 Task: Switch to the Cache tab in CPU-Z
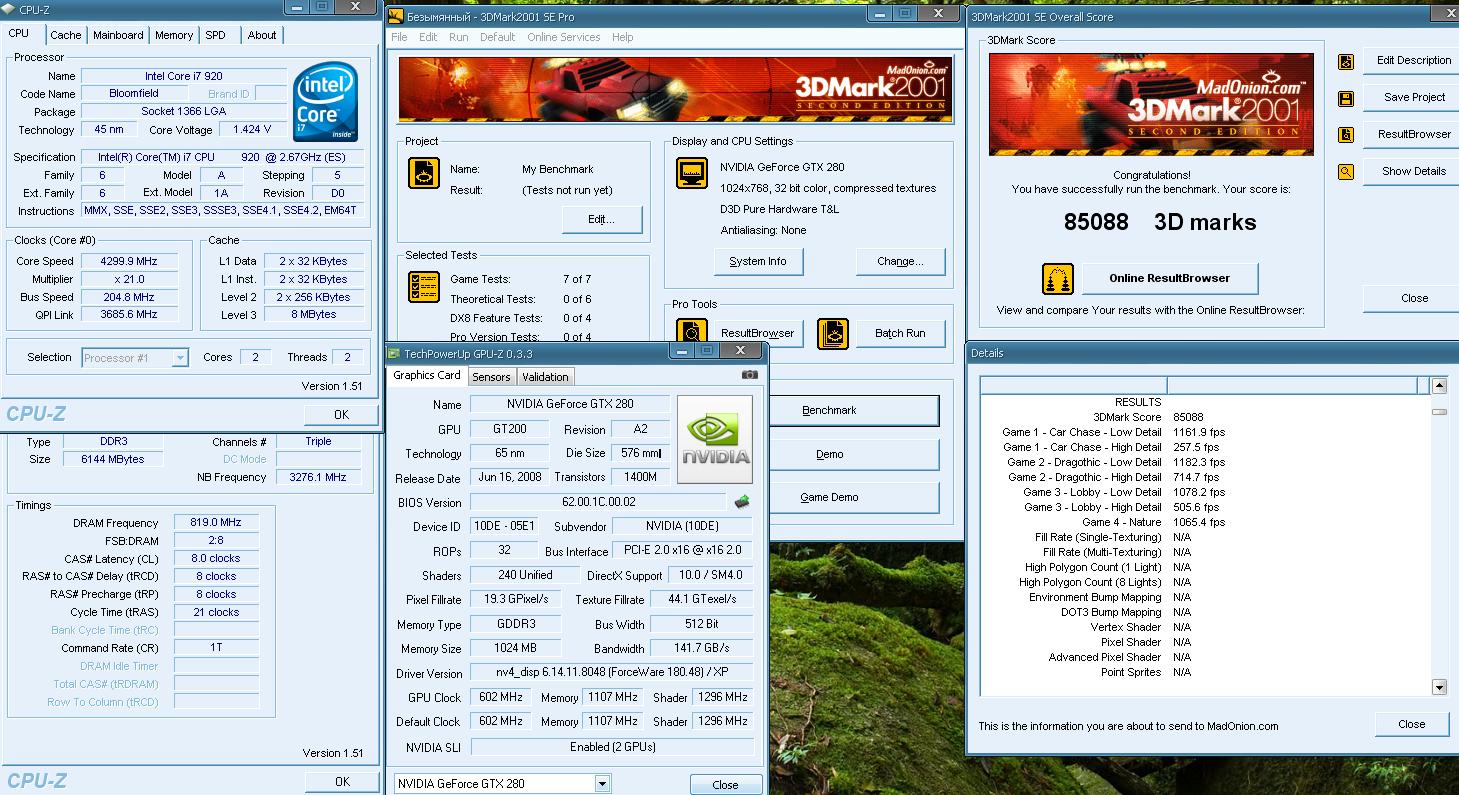click(x=66, y=35)
